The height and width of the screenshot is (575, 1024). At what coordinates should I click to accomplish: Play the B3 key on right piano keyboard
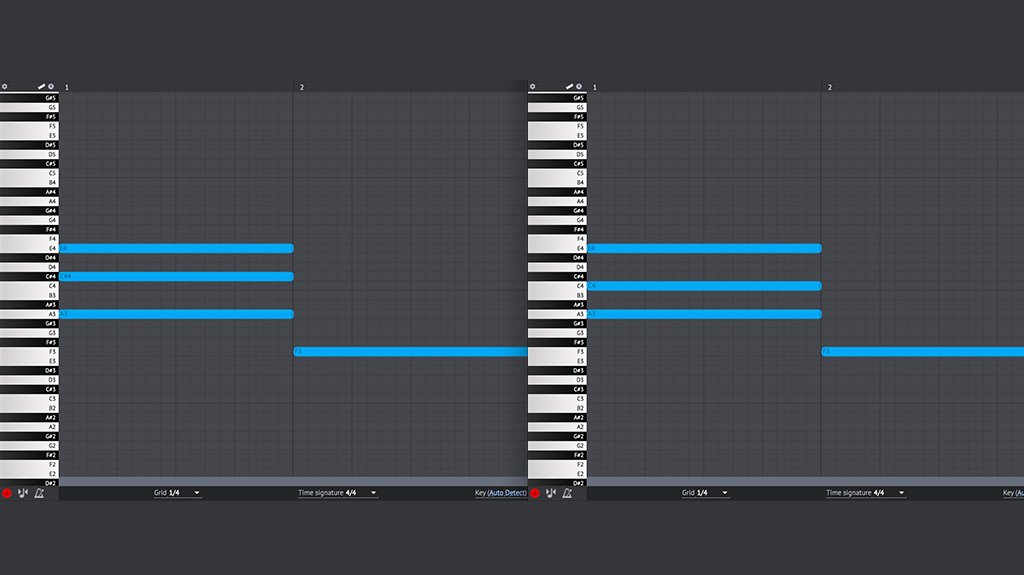point(557,295)
